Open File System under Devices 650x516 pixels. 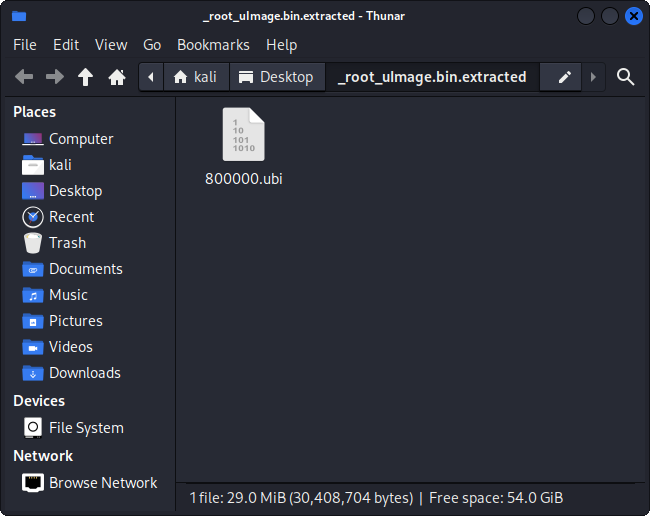86,428
